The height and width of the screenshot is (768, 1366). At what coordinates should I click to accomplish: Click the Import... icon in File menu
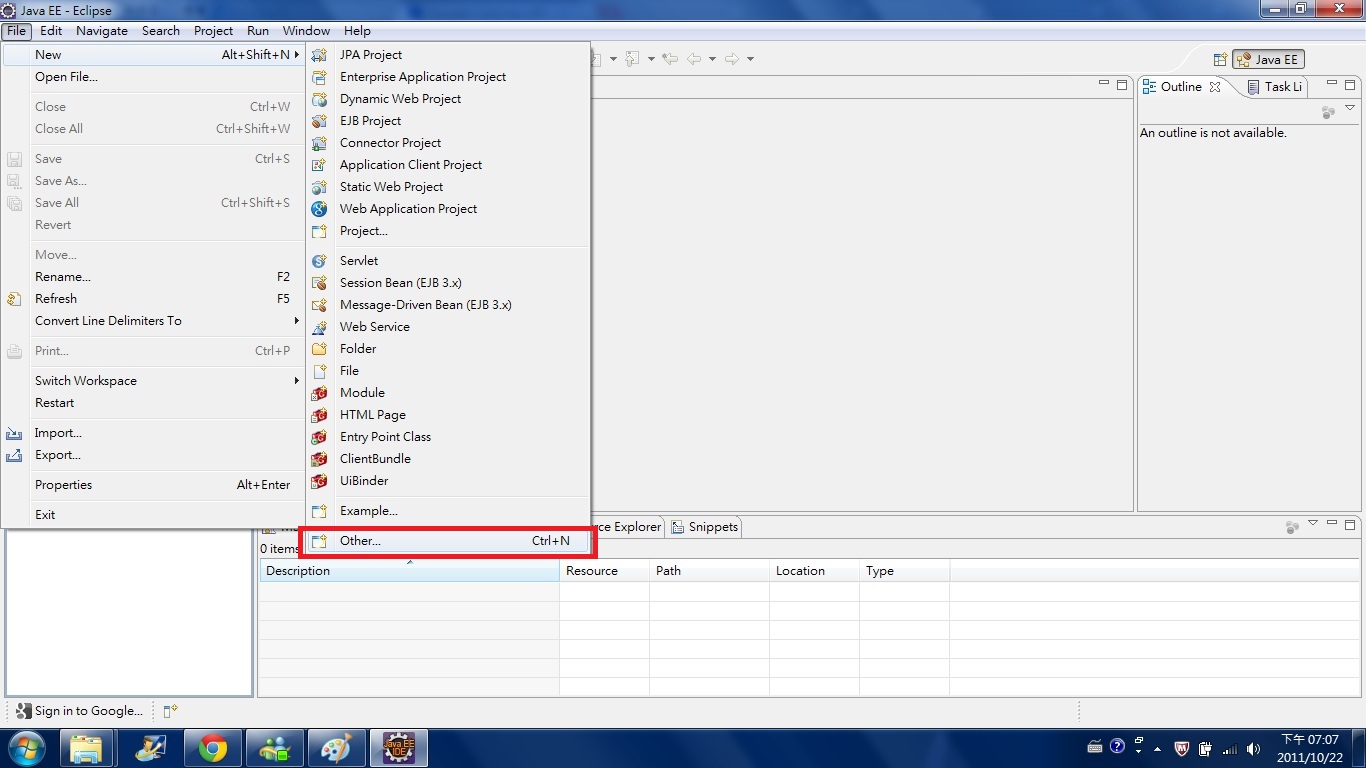pyautogui.click(x=15, y=433)
